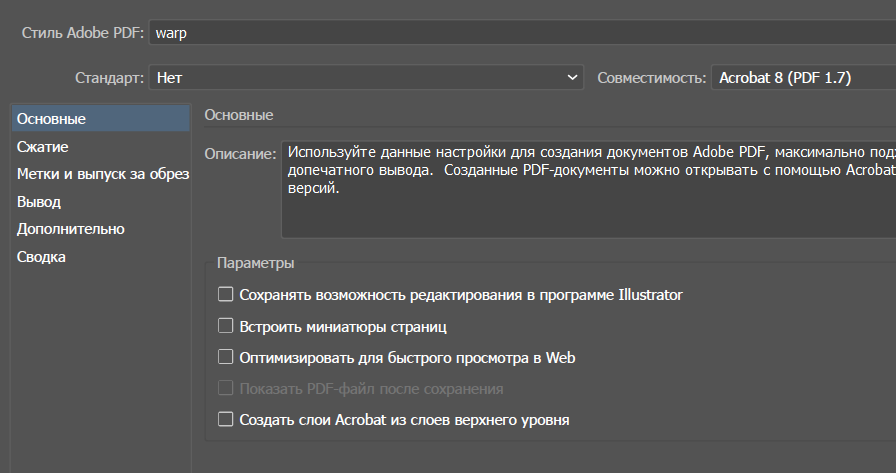Click the Описание label
The image size is (896, 473).
click(240, 154)
